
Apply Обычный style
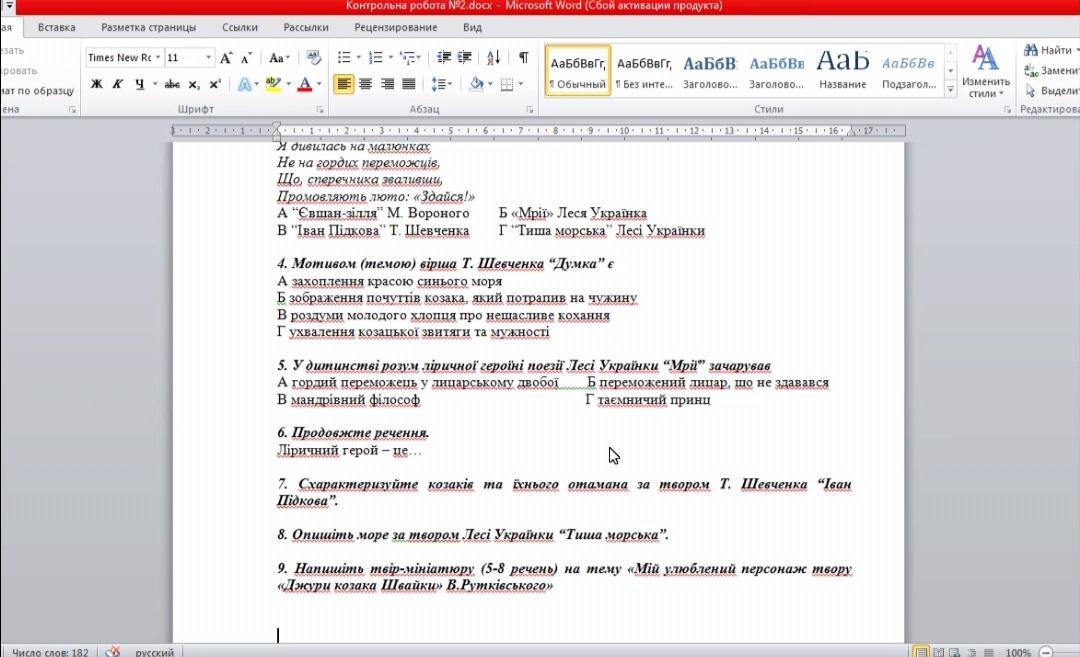coord(577,70)
